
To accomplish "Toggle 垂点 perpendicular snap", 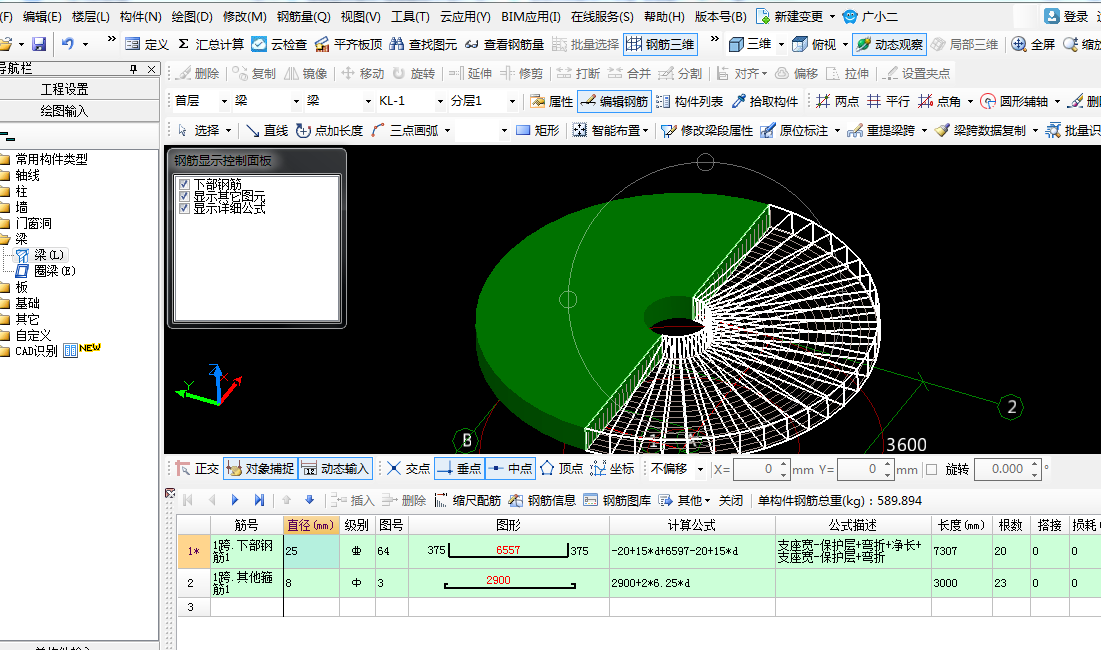I will tap(459, 469).
